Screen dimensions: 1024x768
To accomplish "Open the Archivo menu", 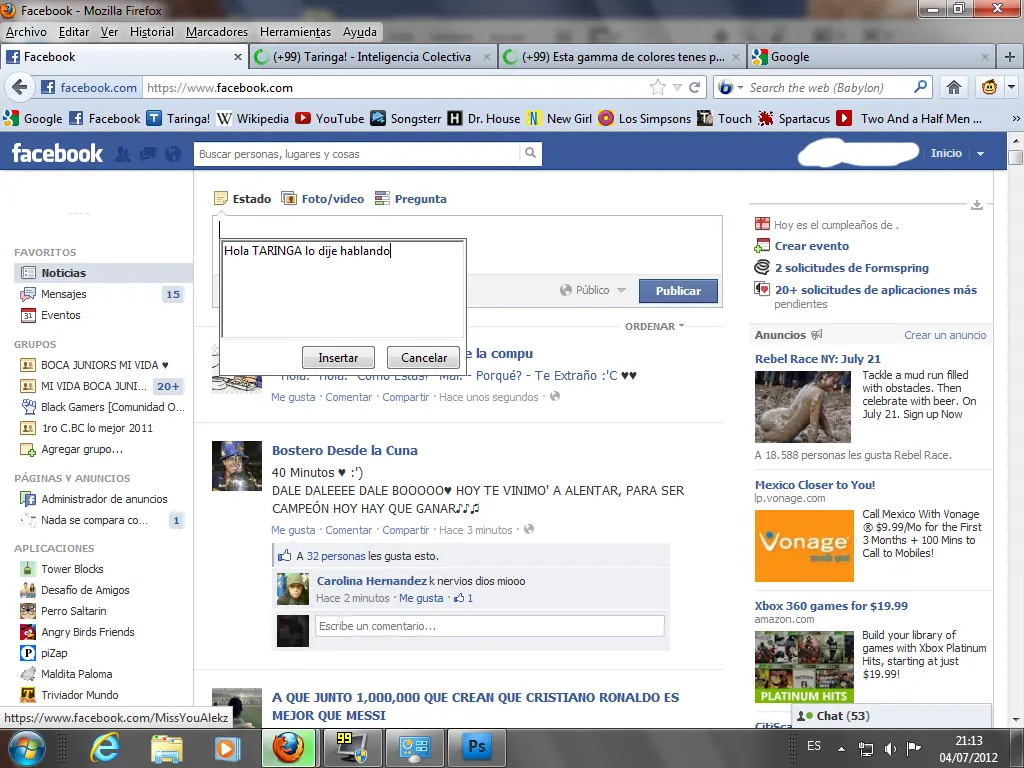I will 26,31.
